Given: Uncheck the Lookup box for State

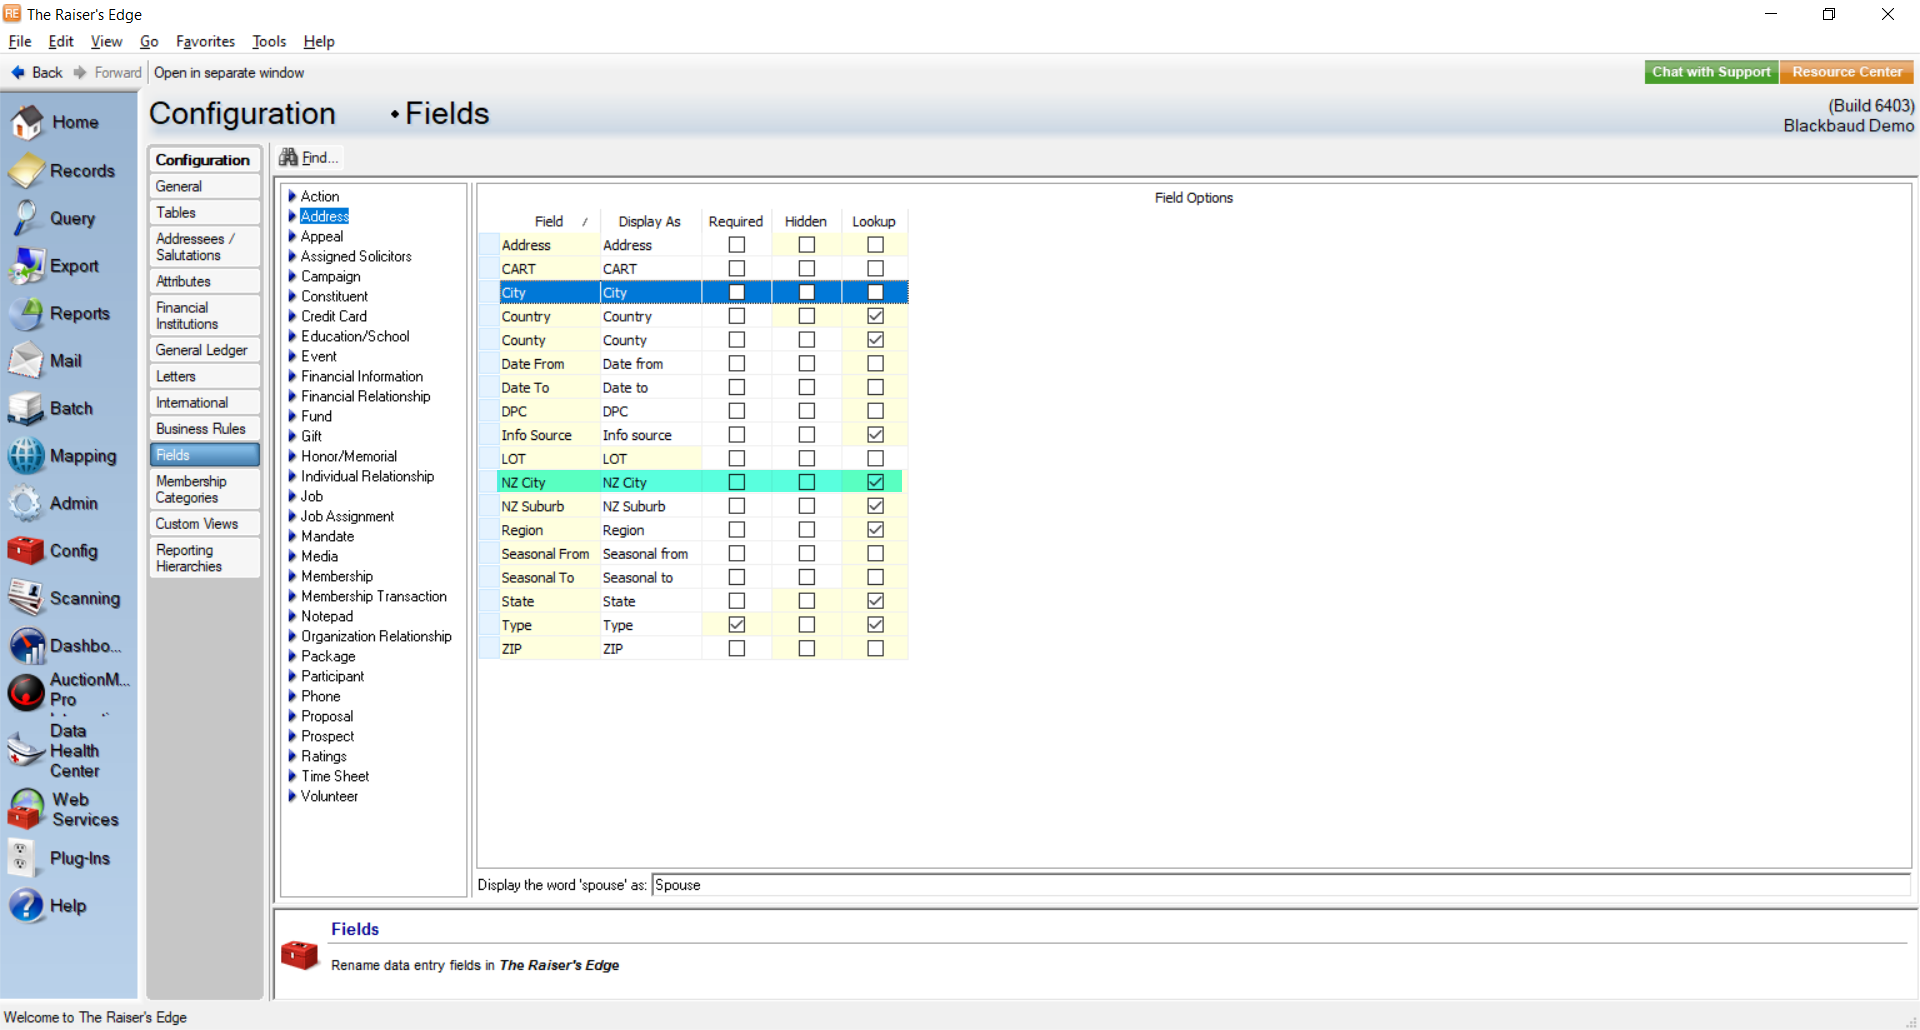Looking at the screenshot, I should coord(875,601).
